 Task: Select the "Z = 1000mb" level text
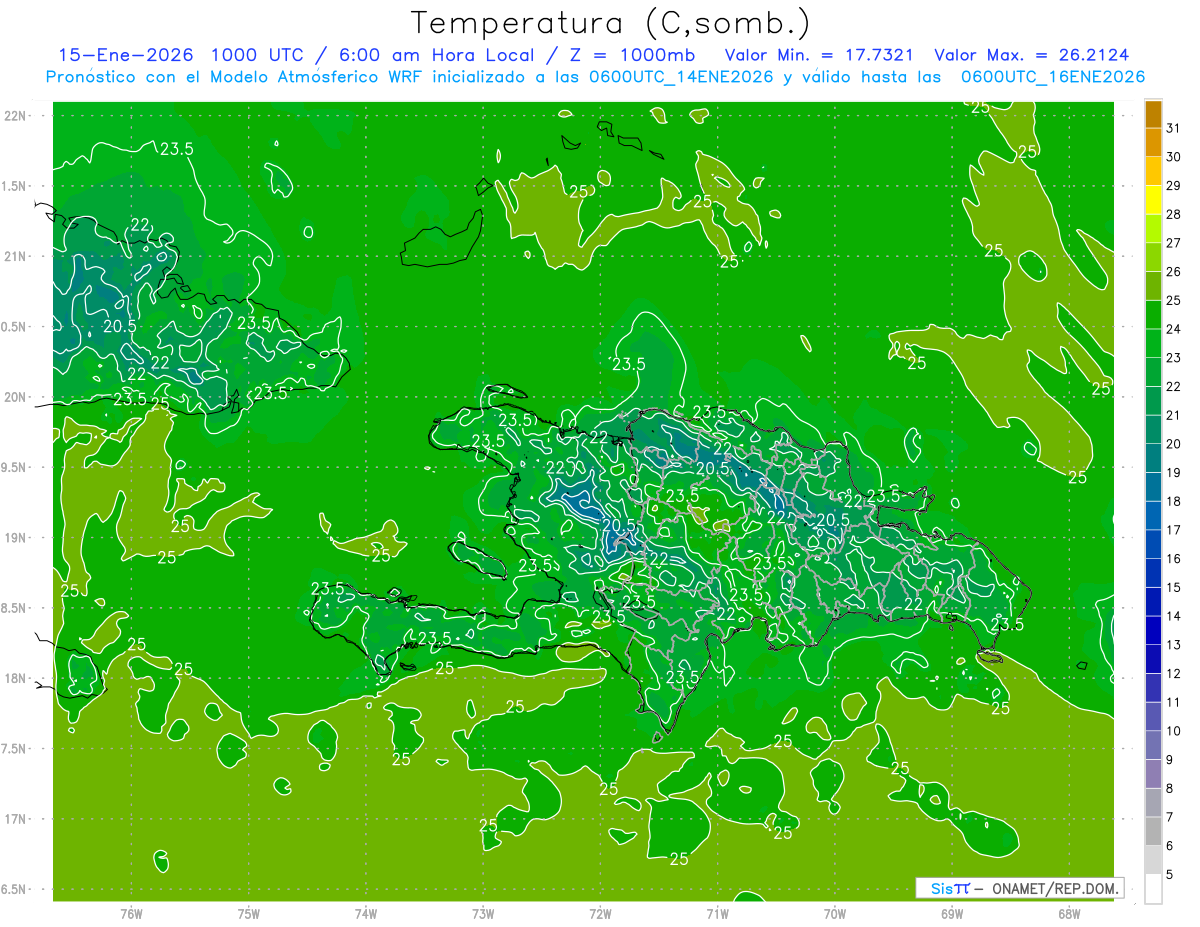(630, 55)
